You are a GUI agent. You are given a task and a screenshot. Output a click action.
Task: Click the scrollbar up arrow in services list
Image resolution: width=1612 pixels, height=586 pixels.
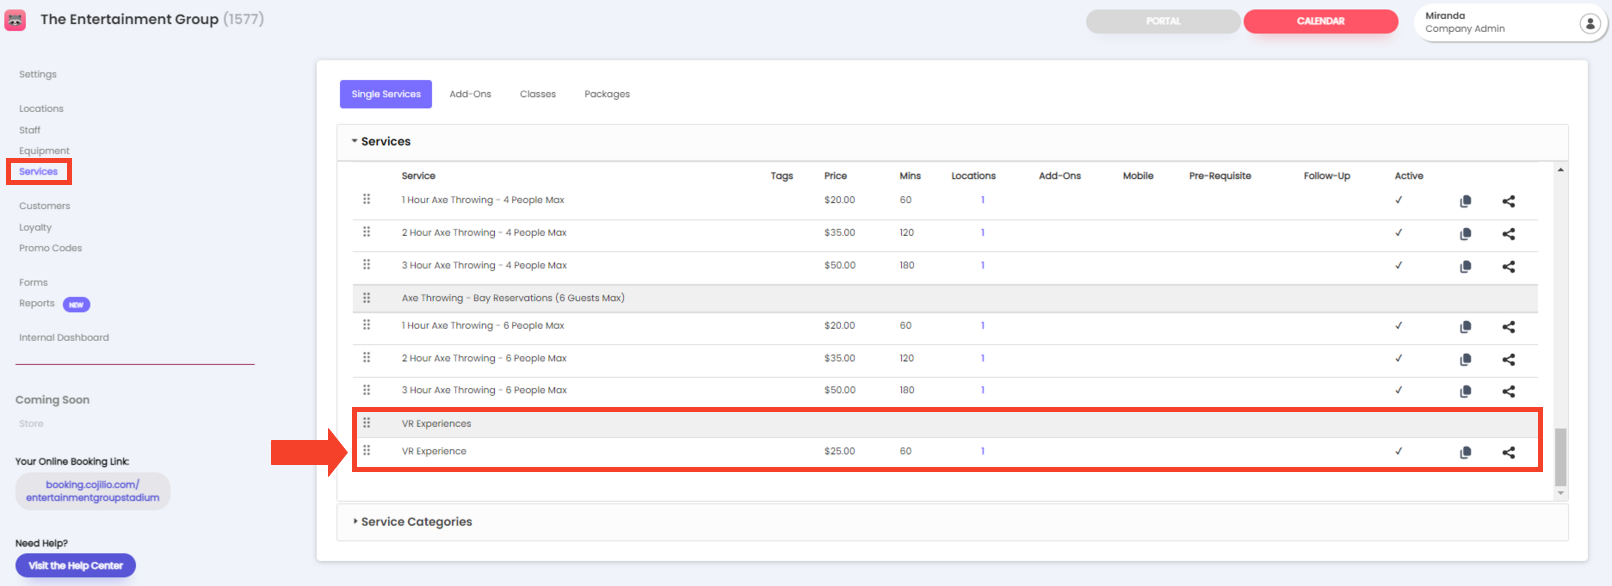(x=1561, y=170)
